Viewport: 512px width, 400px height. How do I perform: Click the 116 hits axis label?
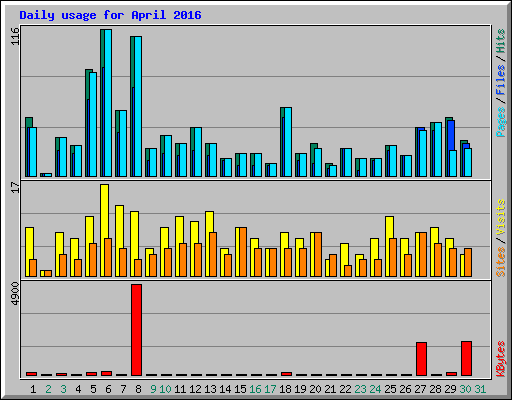coord(15,36)
